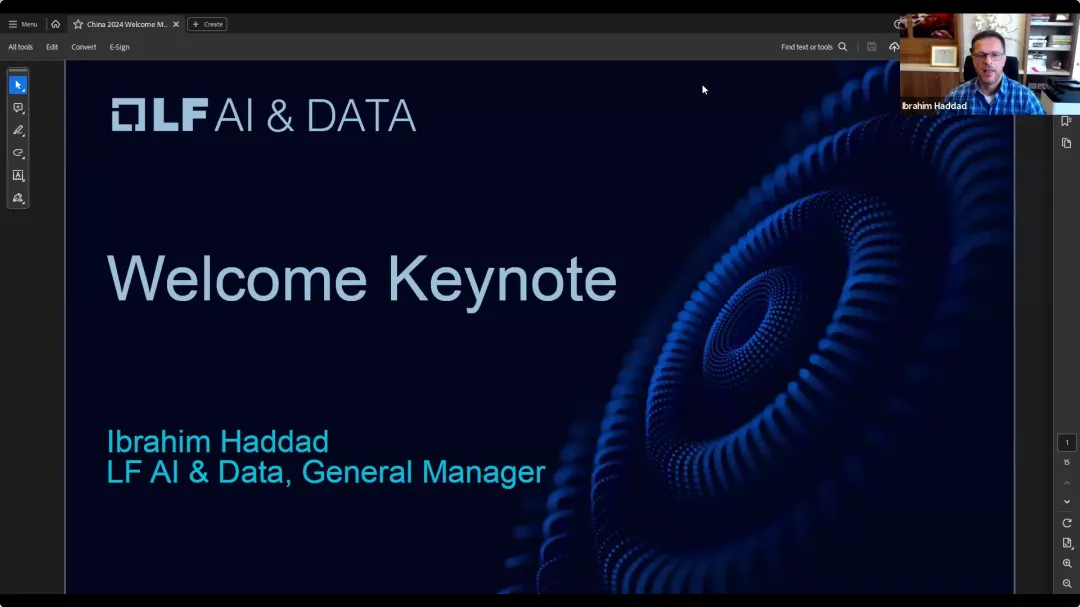
Task: Go to next page with down chevron
Action: click(x=1067, y=502)
